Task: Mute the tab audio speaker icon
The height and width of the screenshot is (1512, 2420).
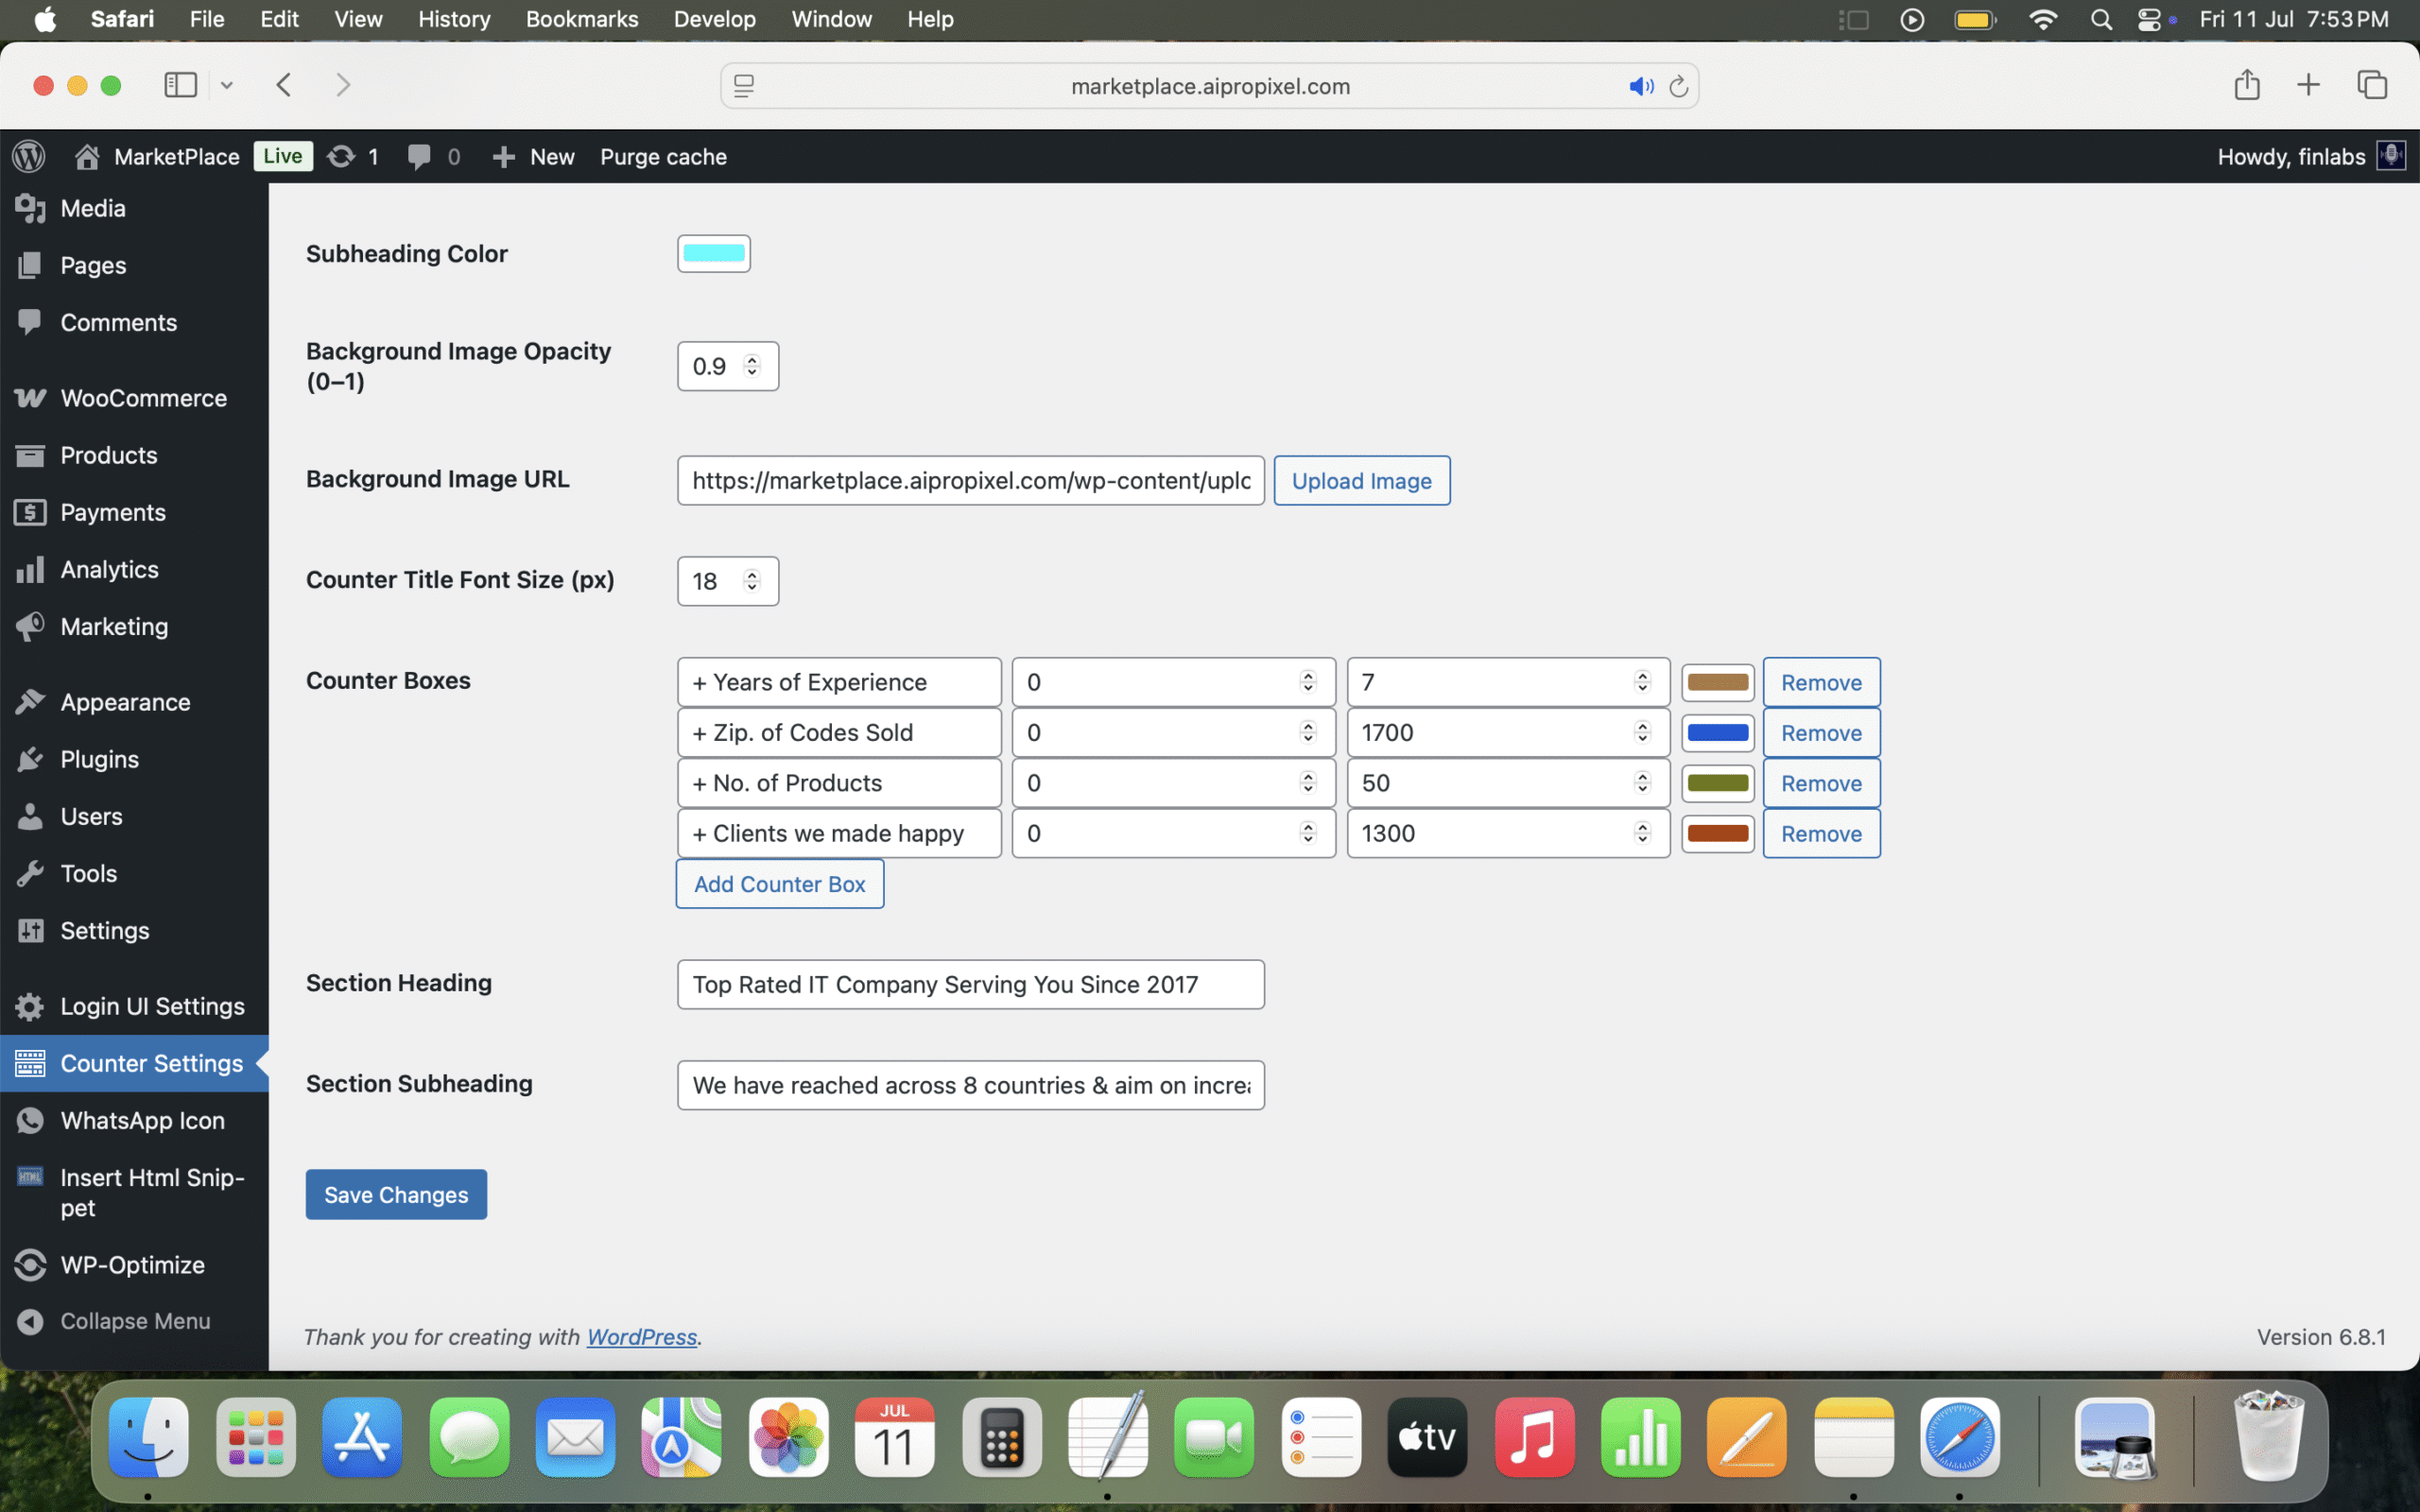Action: coord(1640,86)
